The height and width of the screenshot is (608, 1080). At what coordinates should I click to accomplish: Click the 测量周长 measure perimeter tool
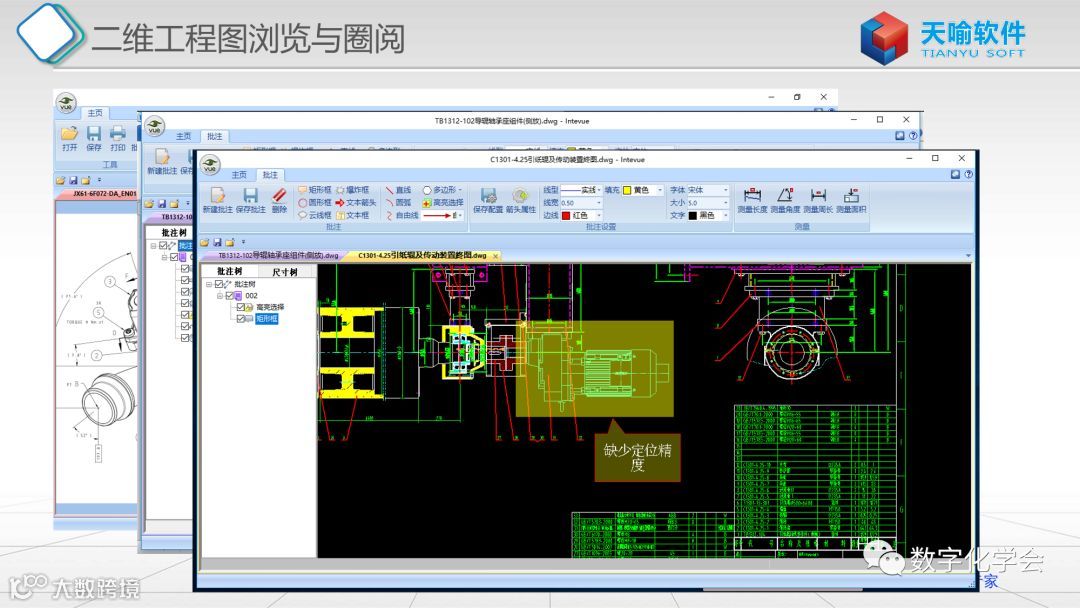point(818,200)
